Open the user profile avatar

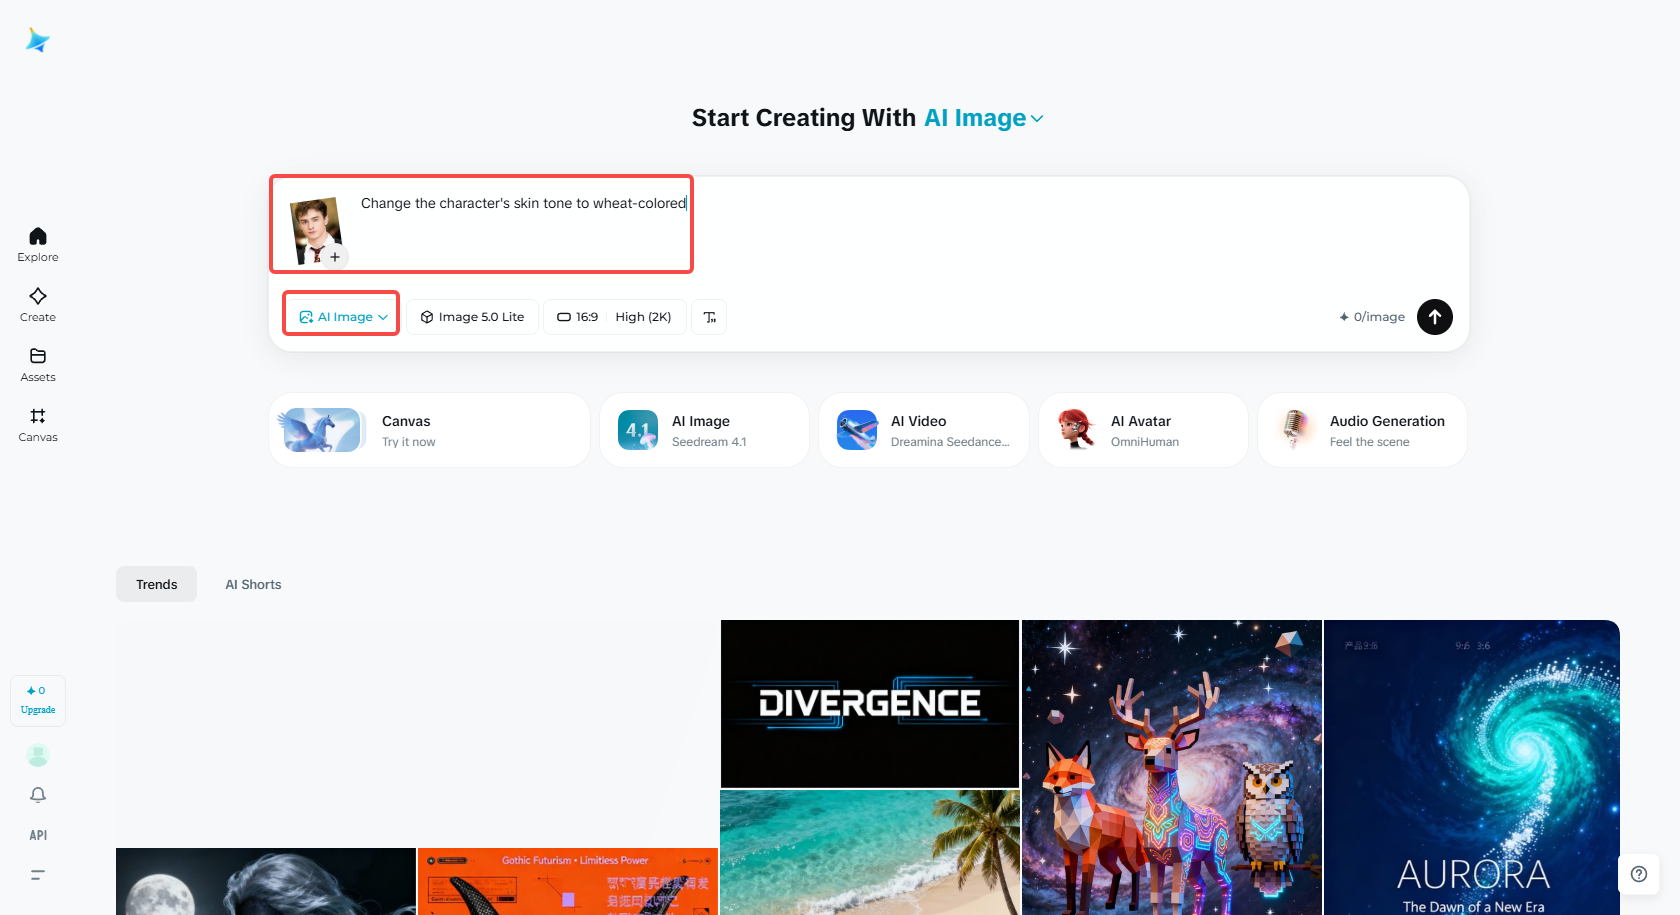(x=38, y=755)
